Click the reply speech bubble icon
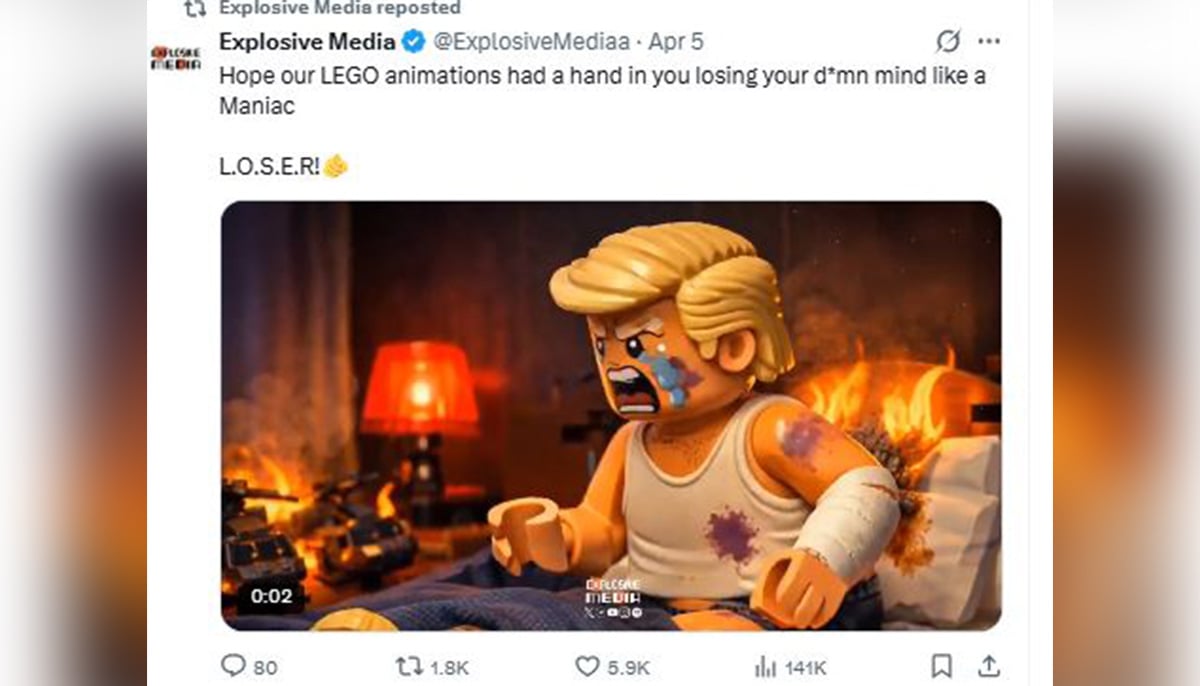Screen dimensions: 1200x686 point(231,666)
